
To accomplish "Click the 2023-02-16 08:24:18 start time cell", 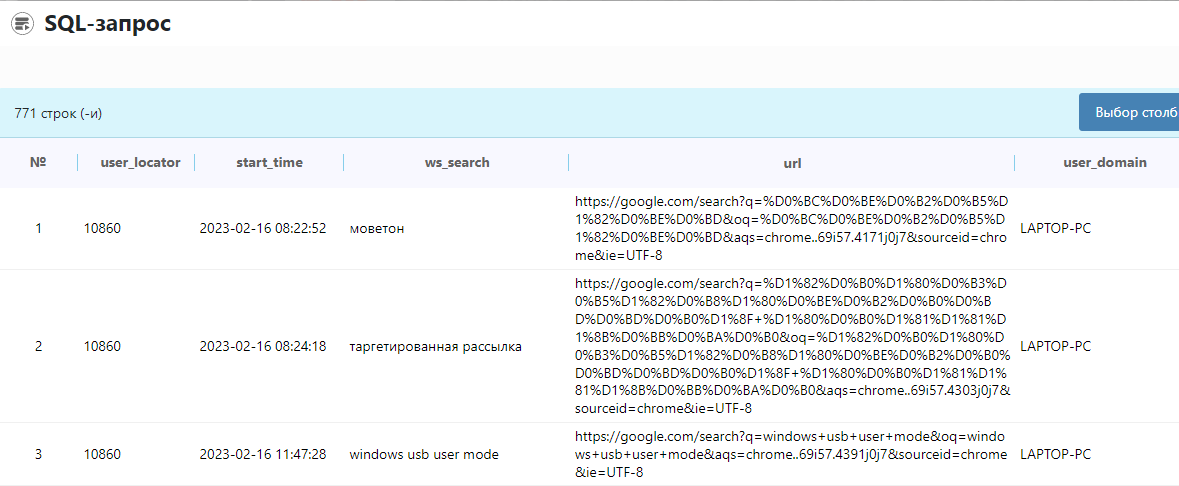I will [263, 347].
